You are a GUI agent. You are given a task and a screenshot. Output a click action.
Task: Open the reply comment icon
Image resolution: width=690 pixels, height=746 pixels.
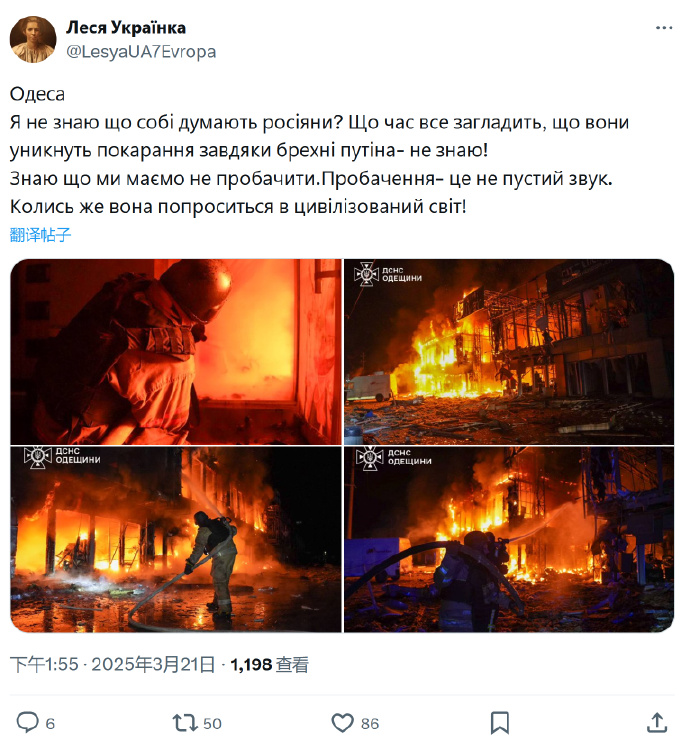click(x=28, y=722)
